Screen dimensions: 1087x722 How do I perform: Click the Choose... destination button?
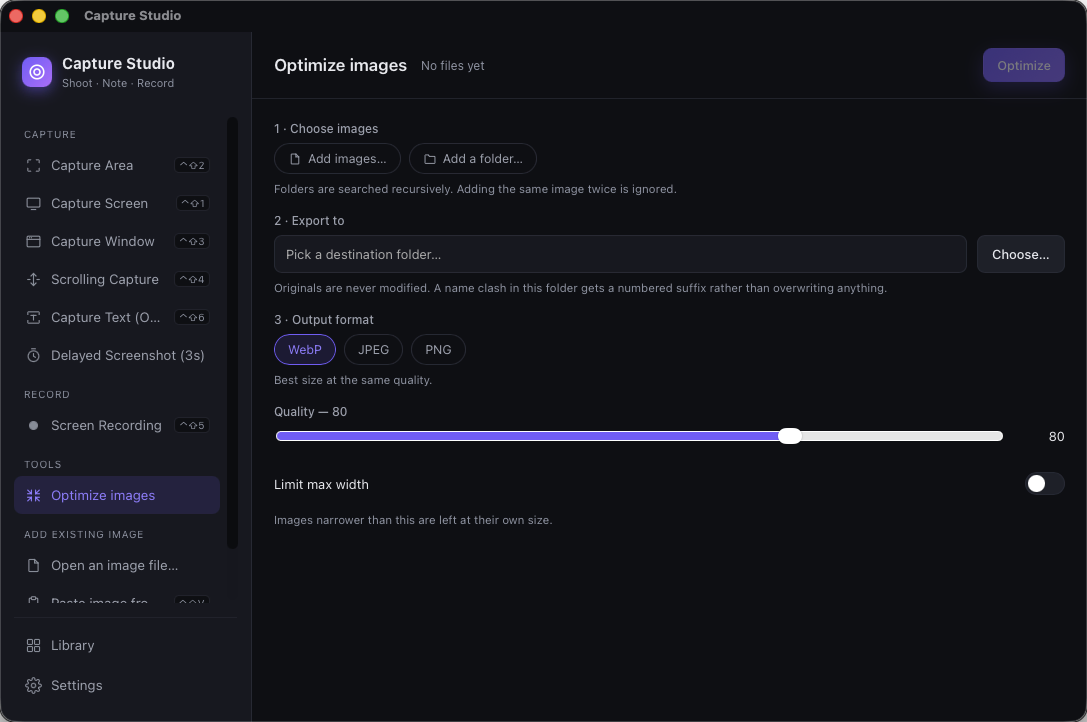(1020, 255)
